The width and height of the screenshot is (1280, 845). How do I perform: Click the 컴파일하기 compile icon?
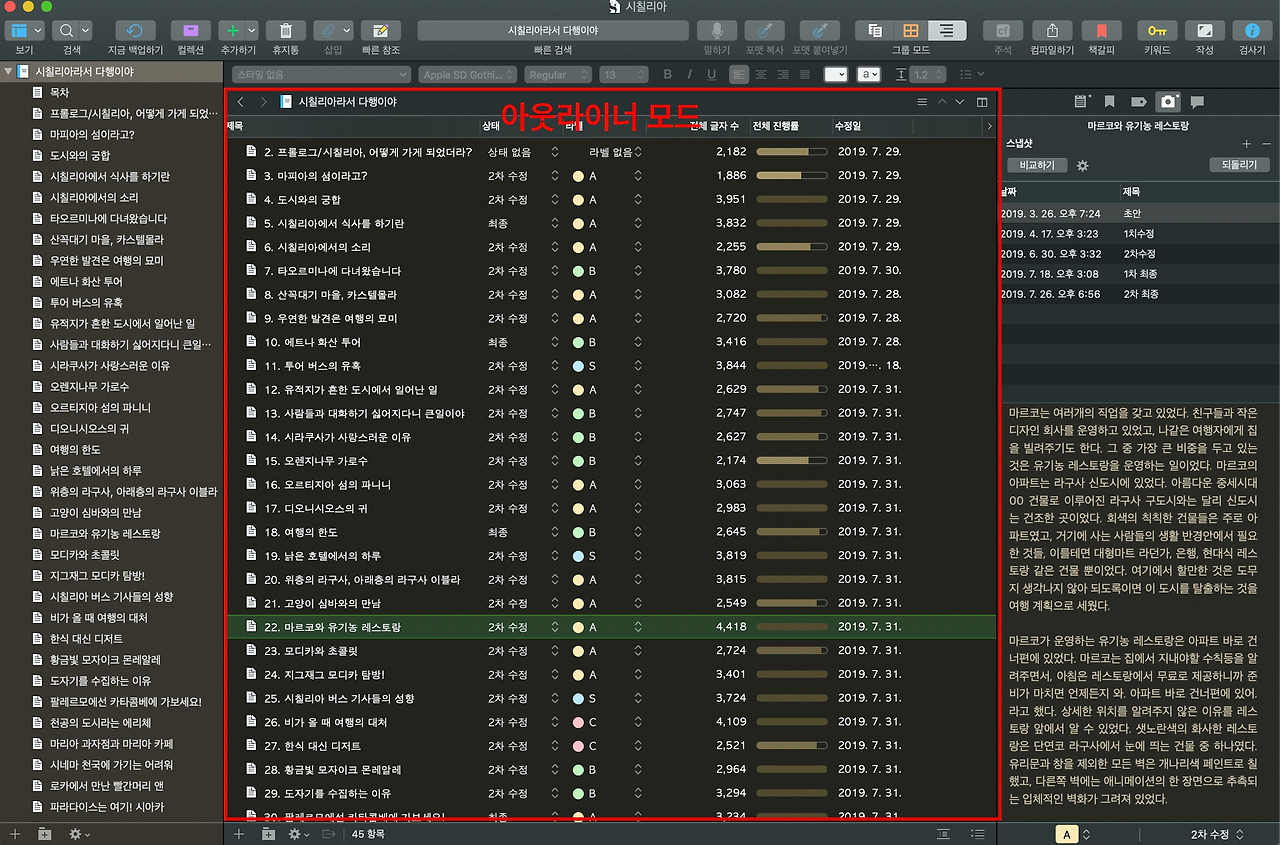[1052, 31]
